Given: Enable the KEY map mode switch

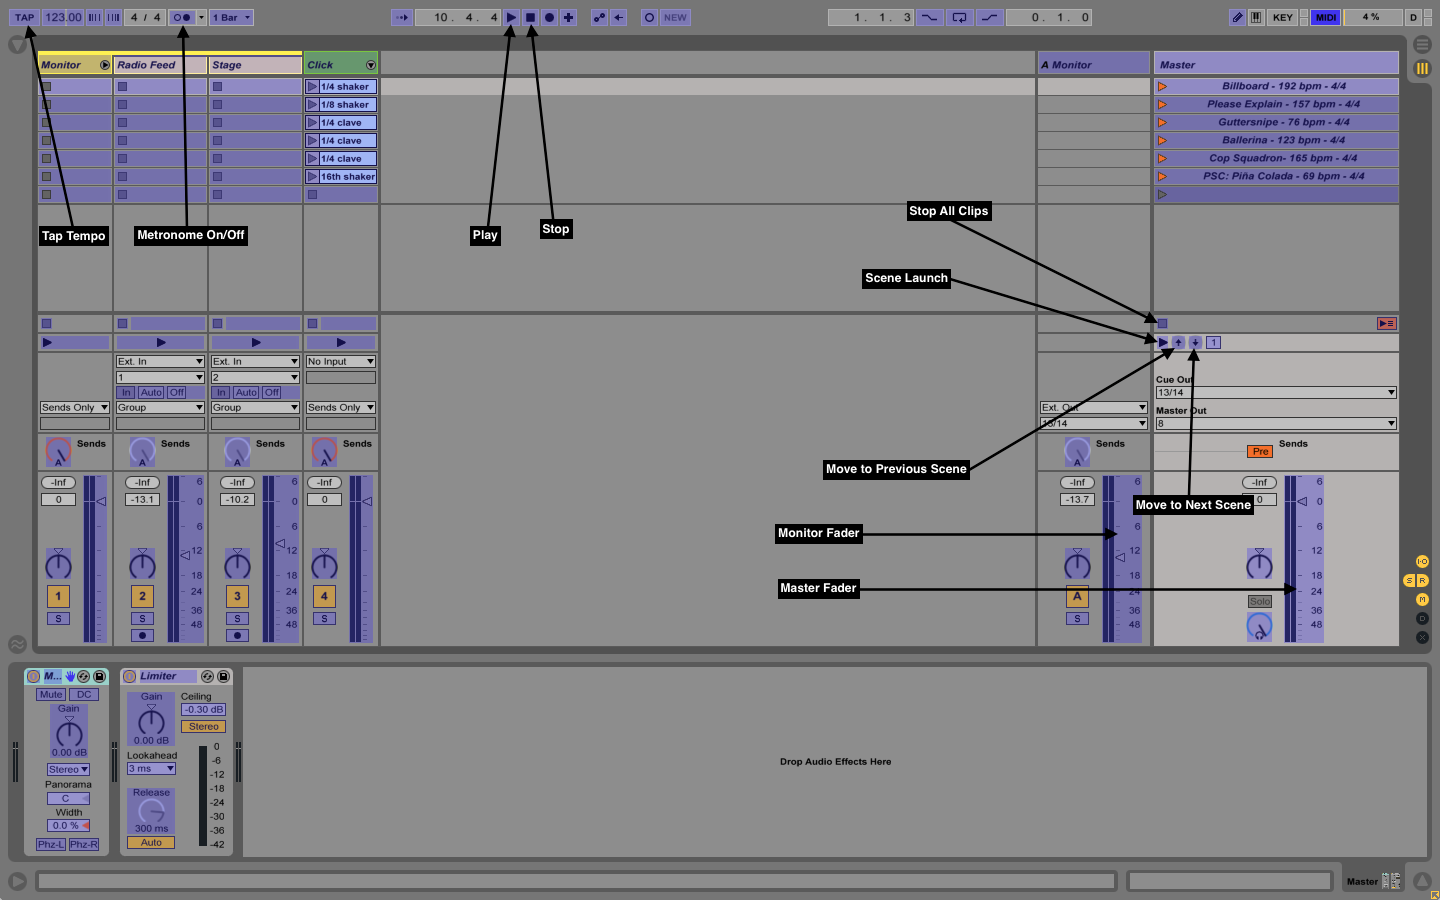Looking at the screenshot, I should [1283, 17].
